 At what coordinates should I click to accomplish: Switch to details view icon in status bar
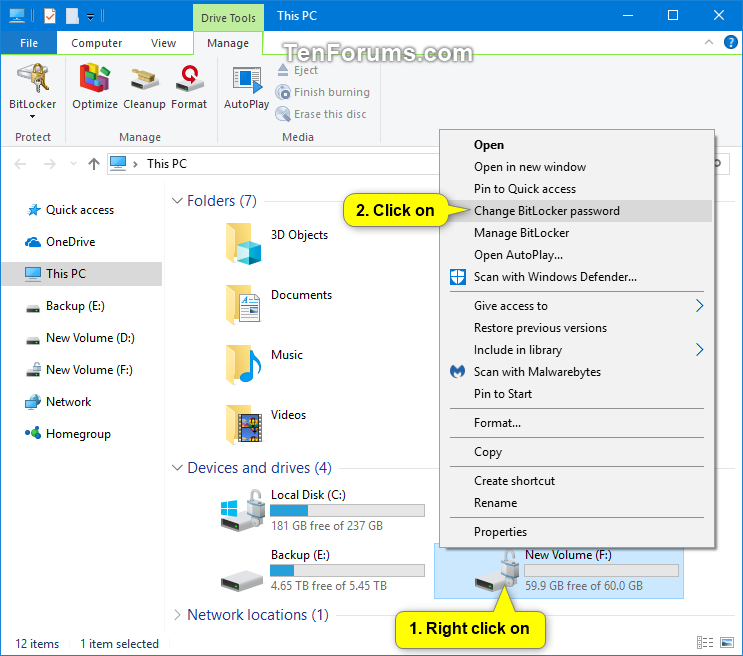pyautogui.click(x=705, y=643)
